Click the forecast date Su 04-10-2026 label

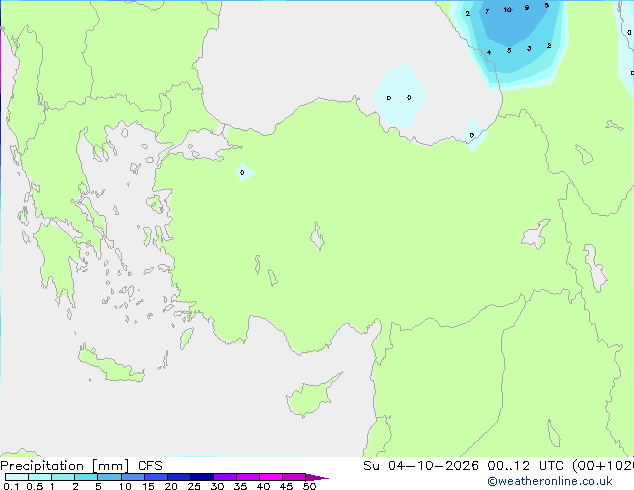[x=421, y=466]
